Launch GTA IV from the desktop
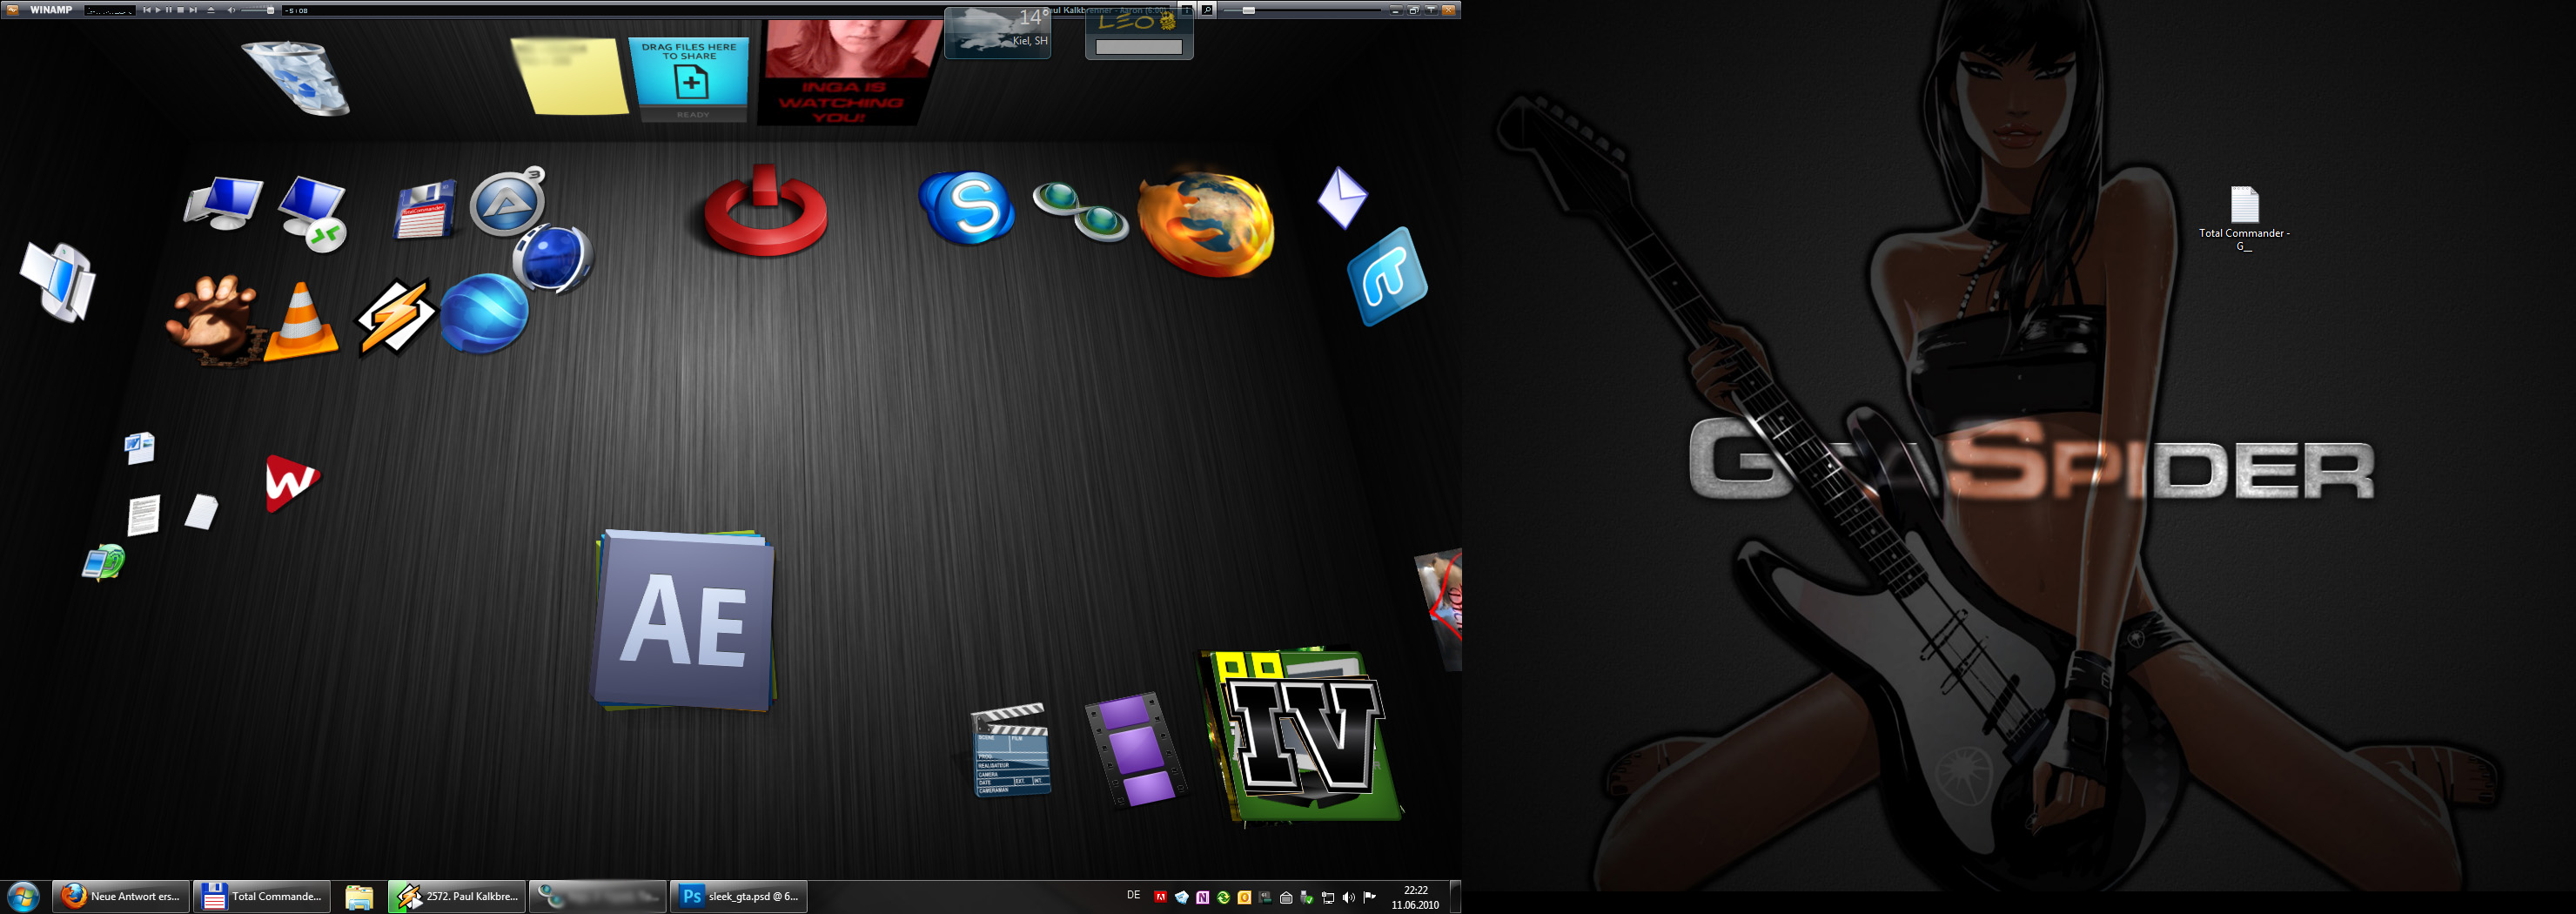2576x914 pixels. [x=1303, y=736]
